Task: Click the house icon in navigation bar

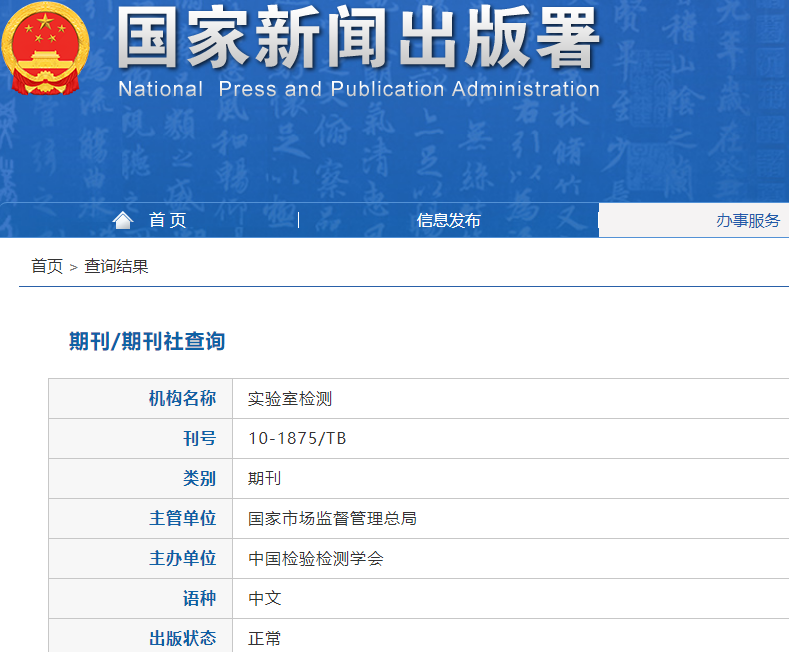Action: [x=123, y=220]
